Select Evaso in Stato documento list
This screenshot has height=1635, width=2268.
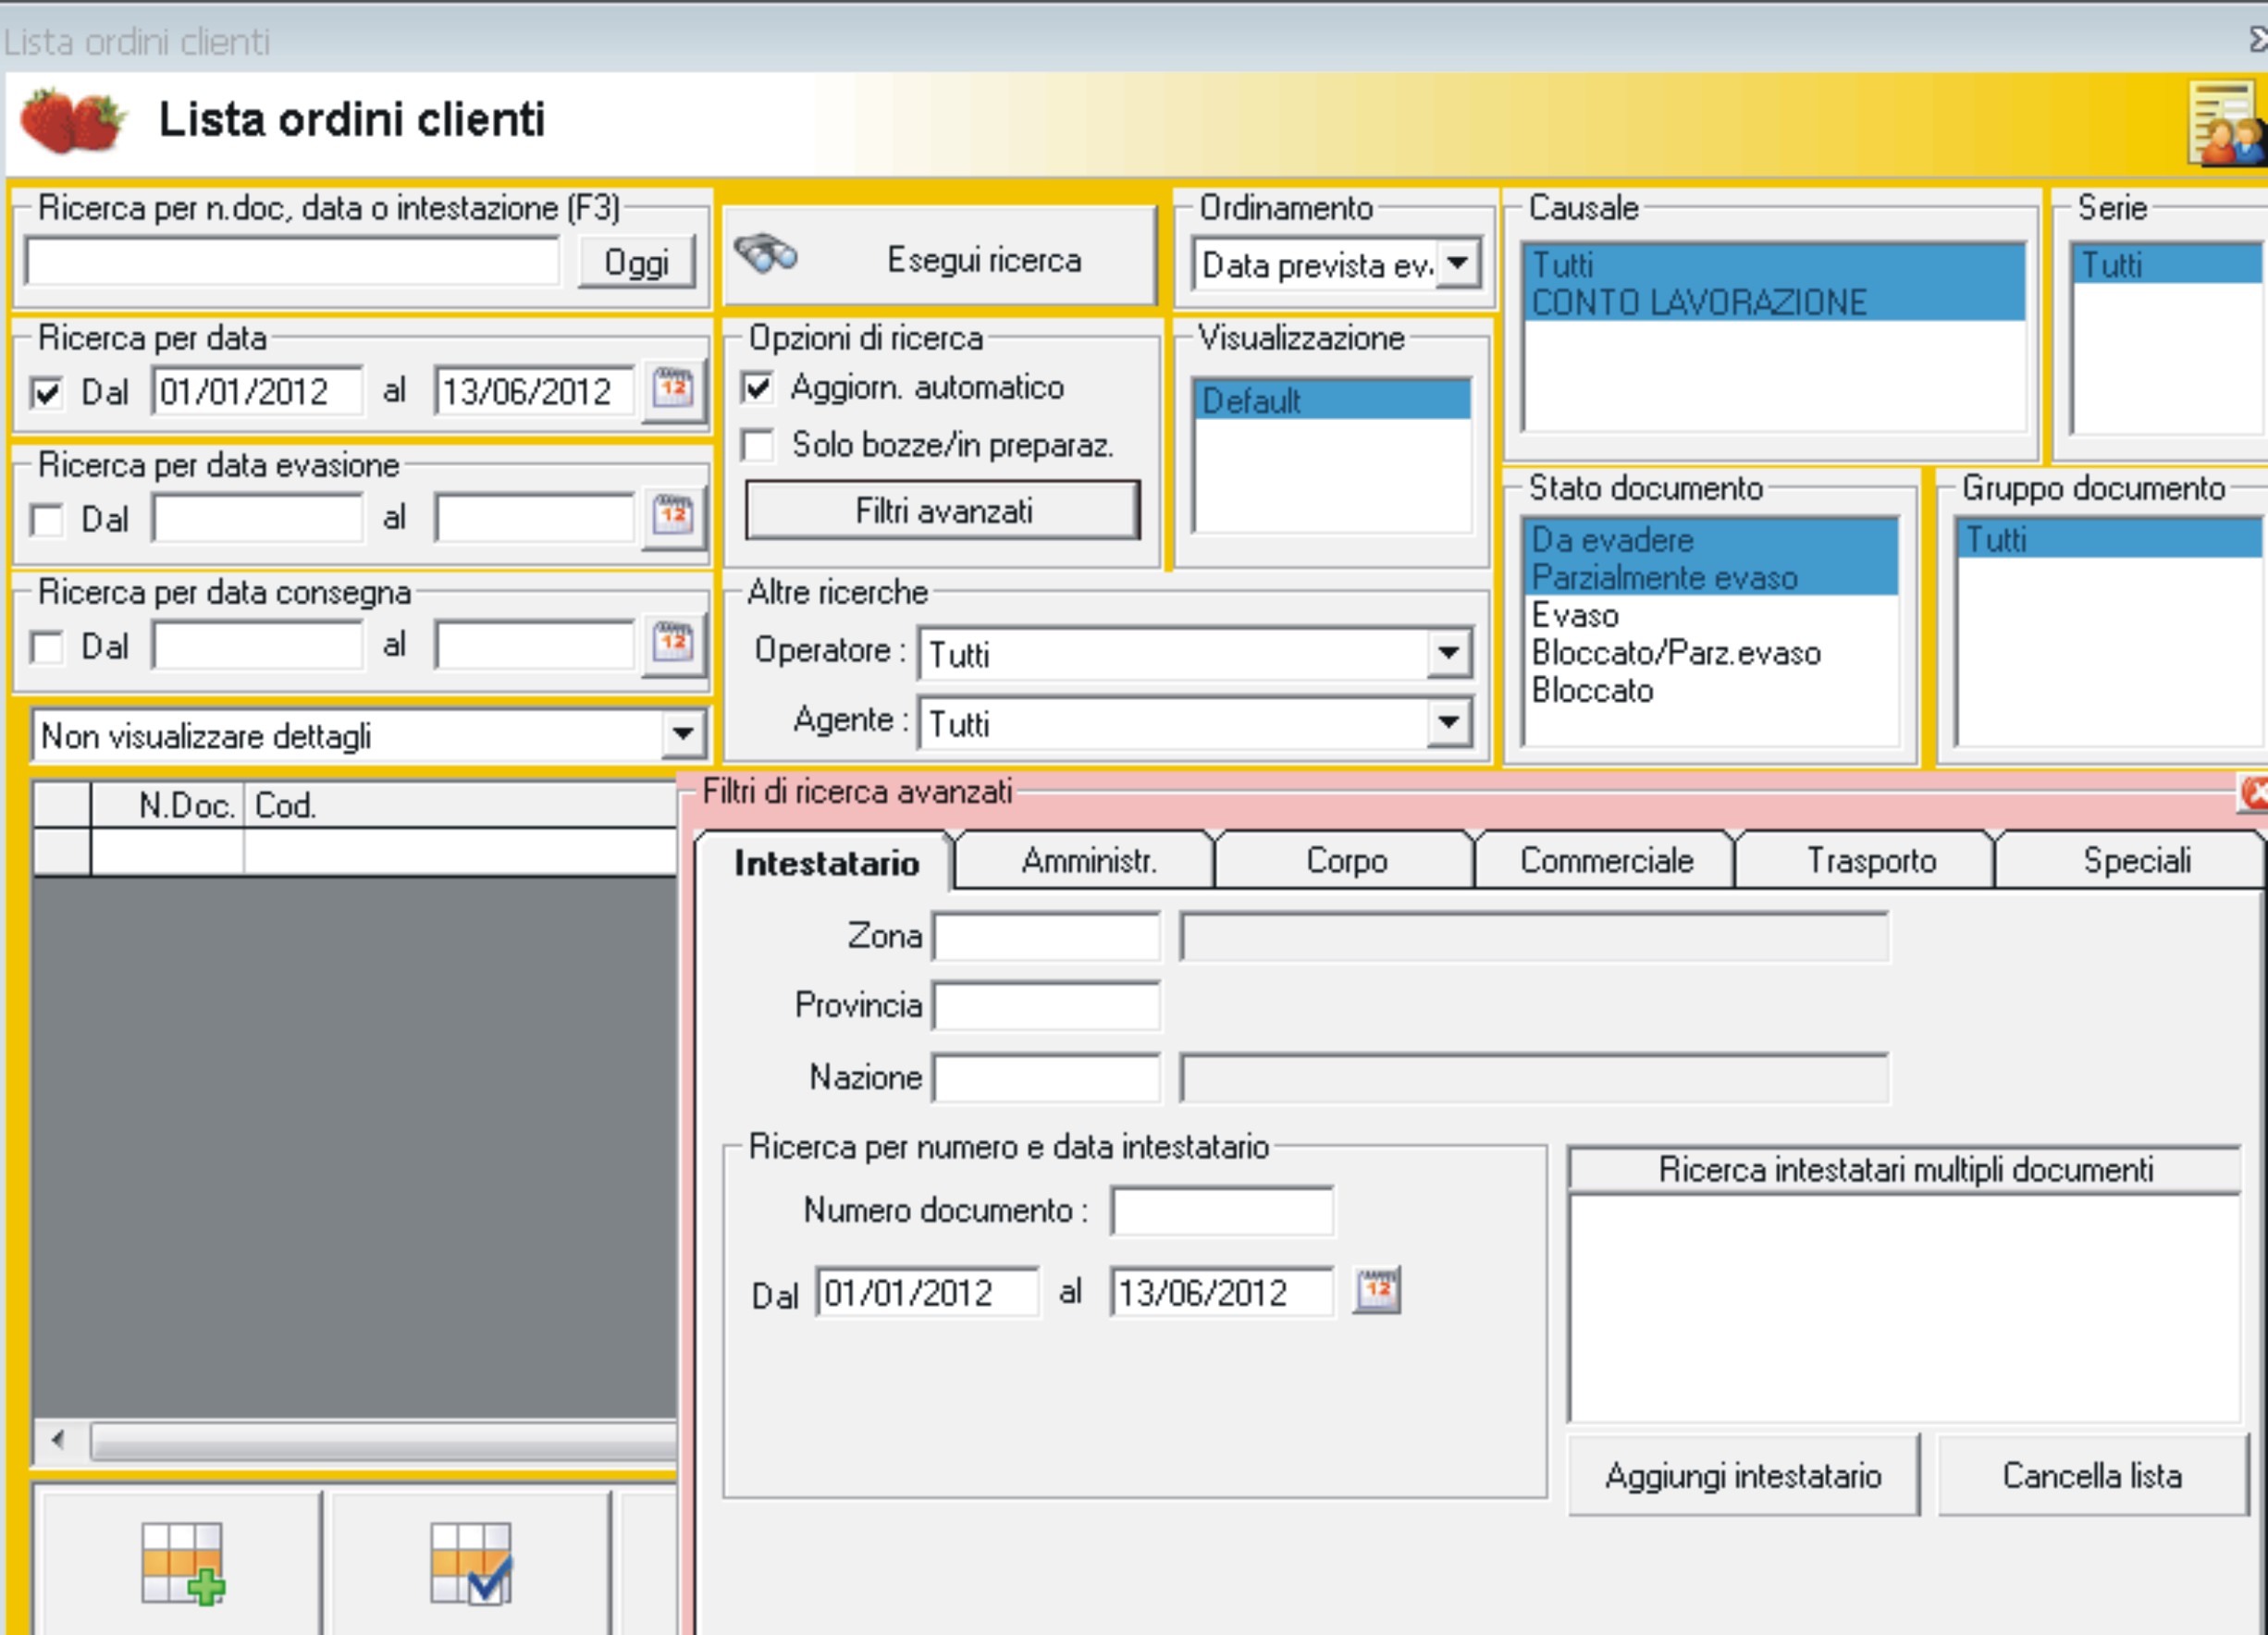click(x=1575, y=615)
